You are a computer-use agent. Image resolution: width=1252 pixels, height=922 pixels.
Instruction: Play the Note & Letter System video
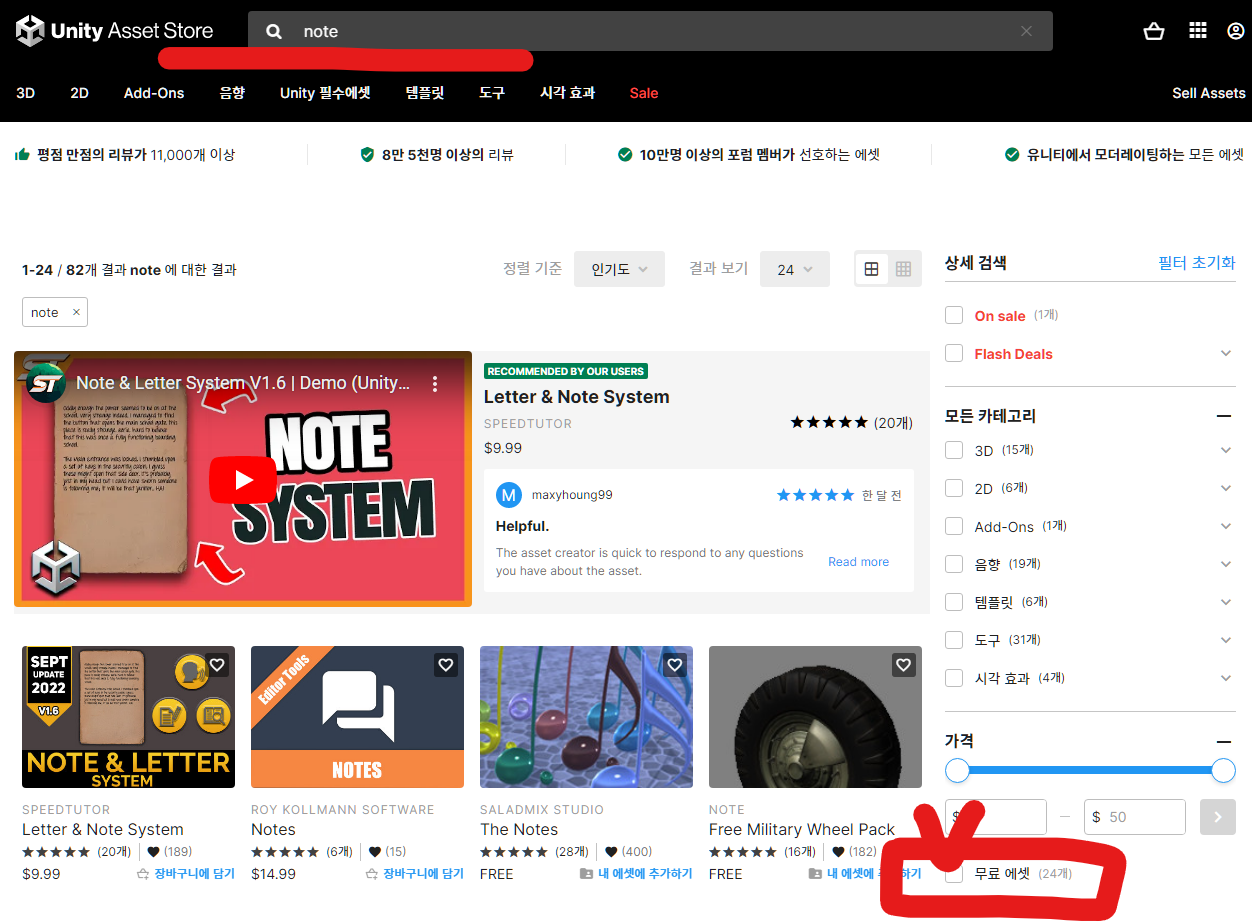[x=243, y=480]
